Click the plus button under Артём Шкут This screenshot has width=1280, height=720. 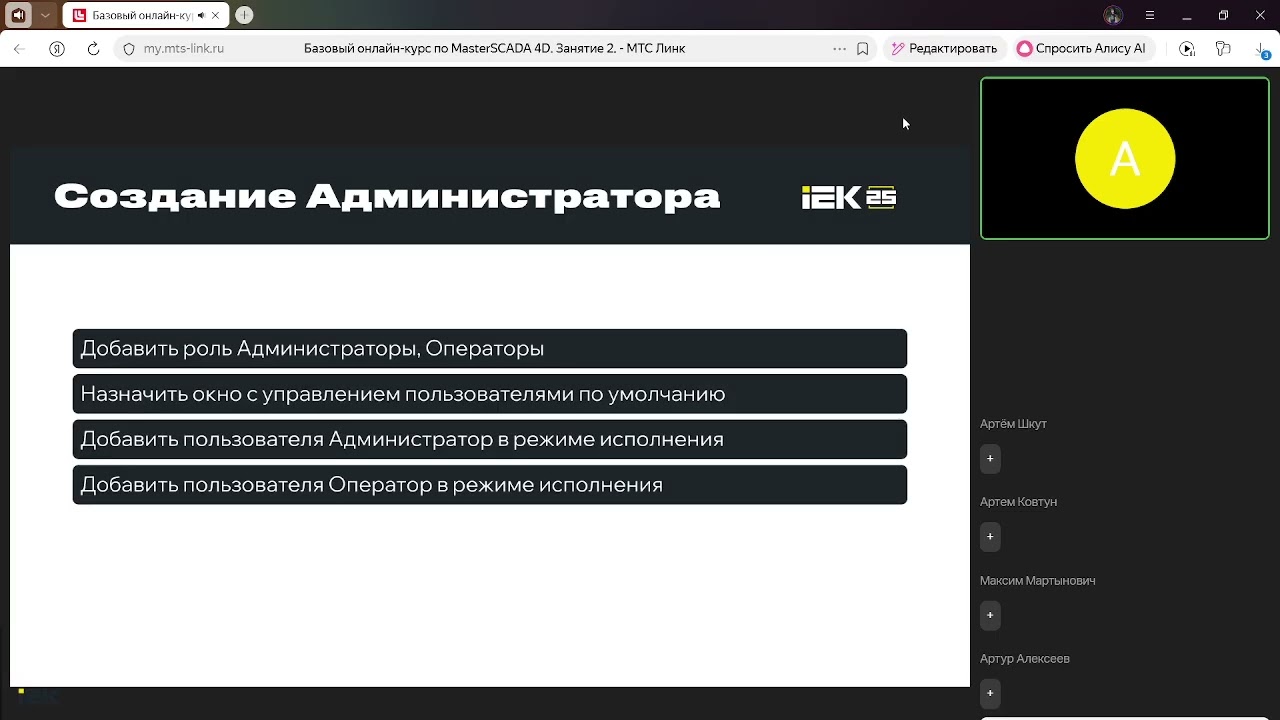coord(990,458)
